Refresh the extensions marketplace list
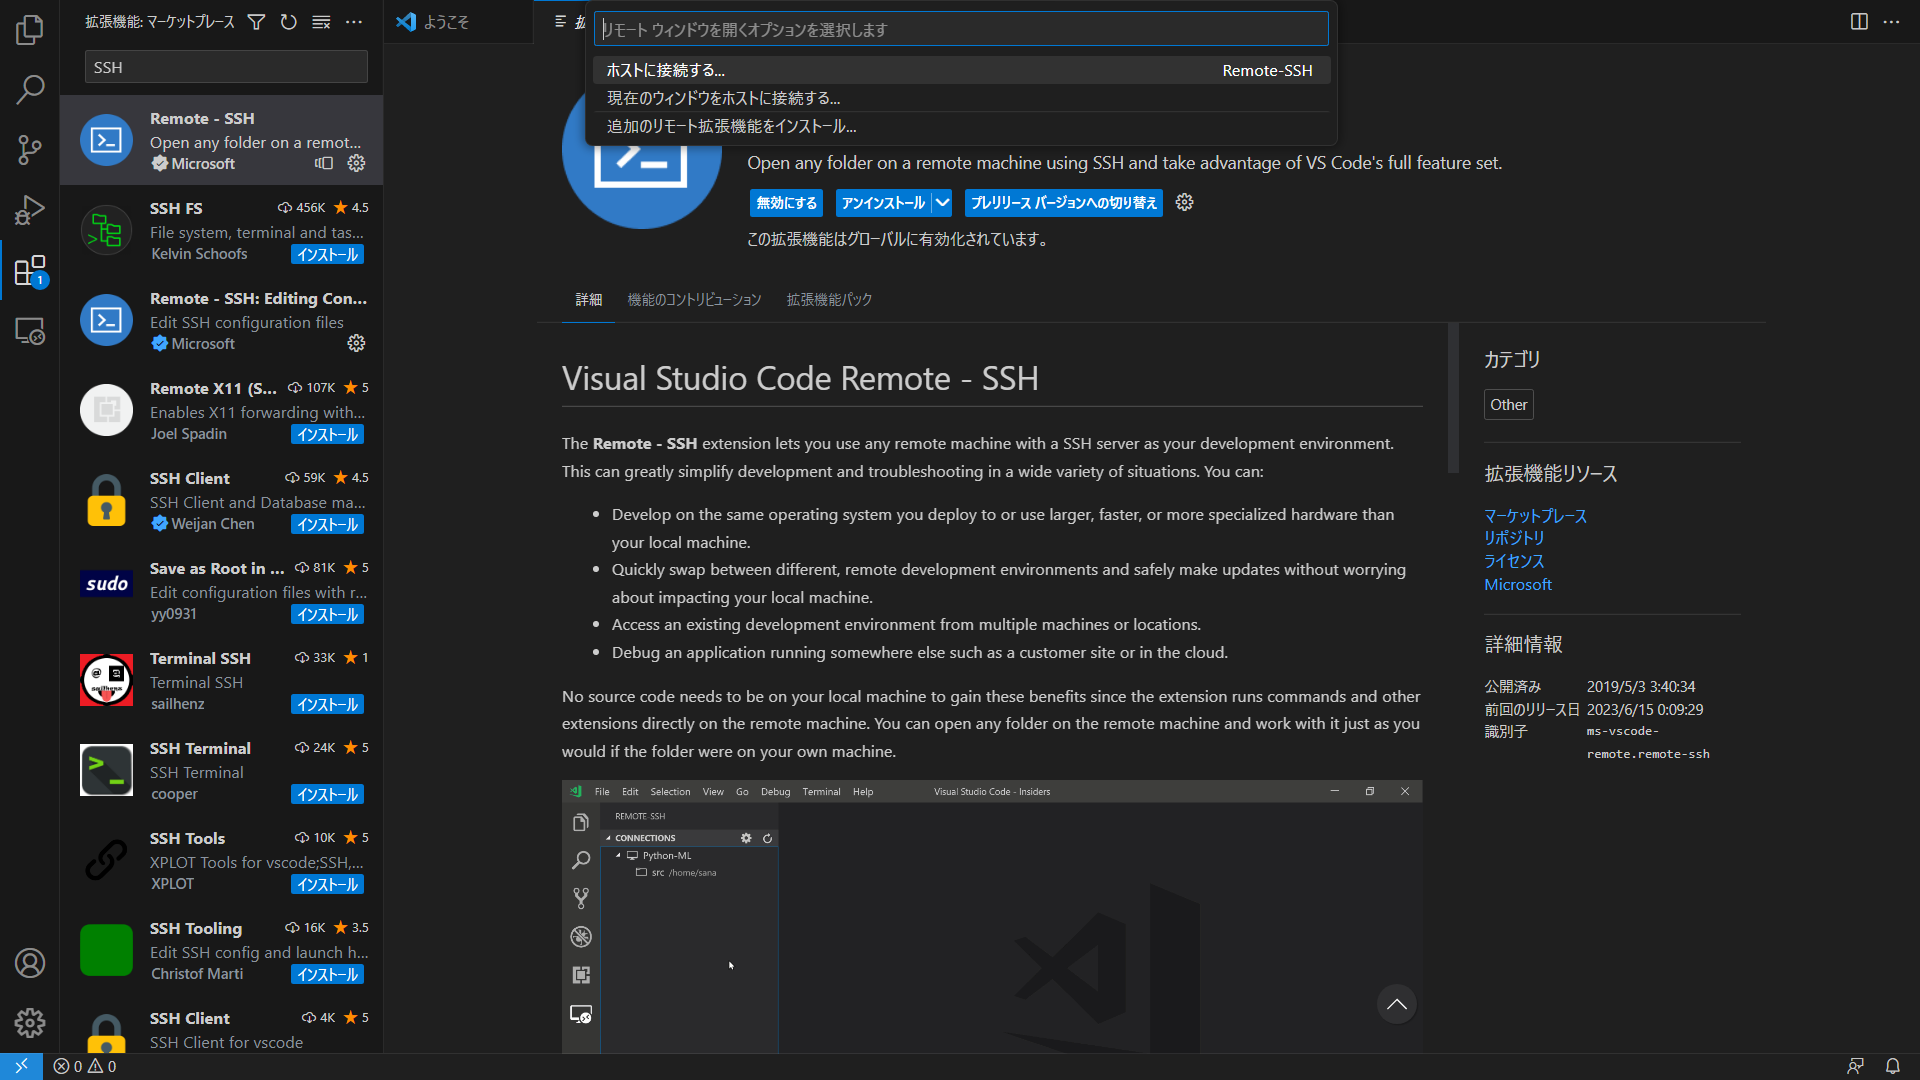 pos(289,22)
